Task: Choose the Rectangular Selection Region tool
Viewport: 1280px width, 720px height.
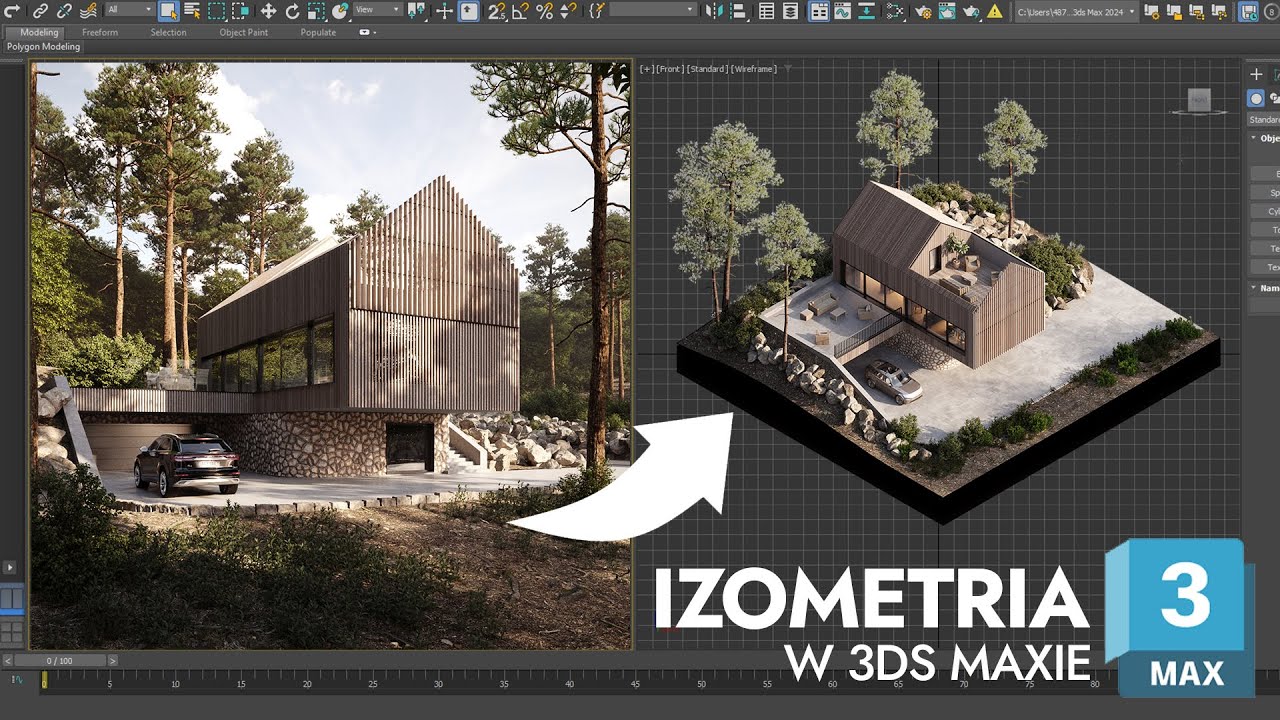Action: pyautogui.click(x=216, y=11)
